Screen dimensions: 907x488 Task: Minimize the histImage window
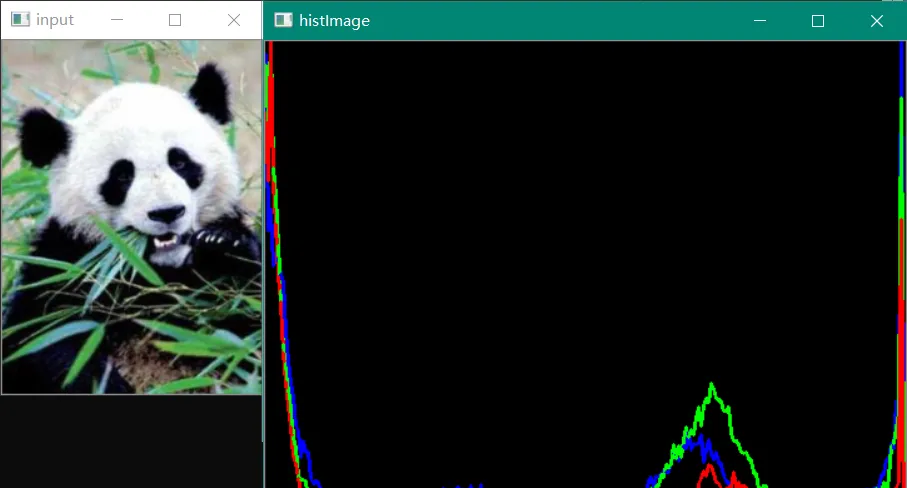click(x=760, y=21)
